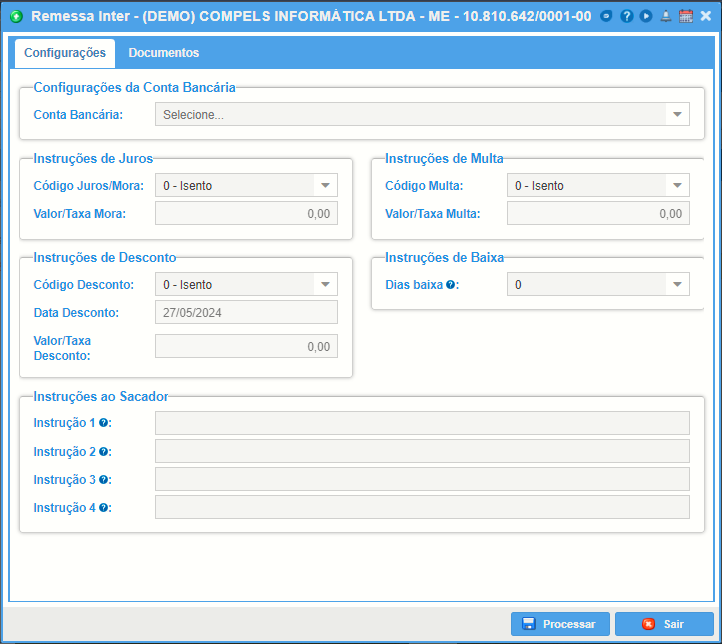Viewport: 722px width, 644px height.
Task: Focus the Instrução 3 text field
Action: (422, 479)
